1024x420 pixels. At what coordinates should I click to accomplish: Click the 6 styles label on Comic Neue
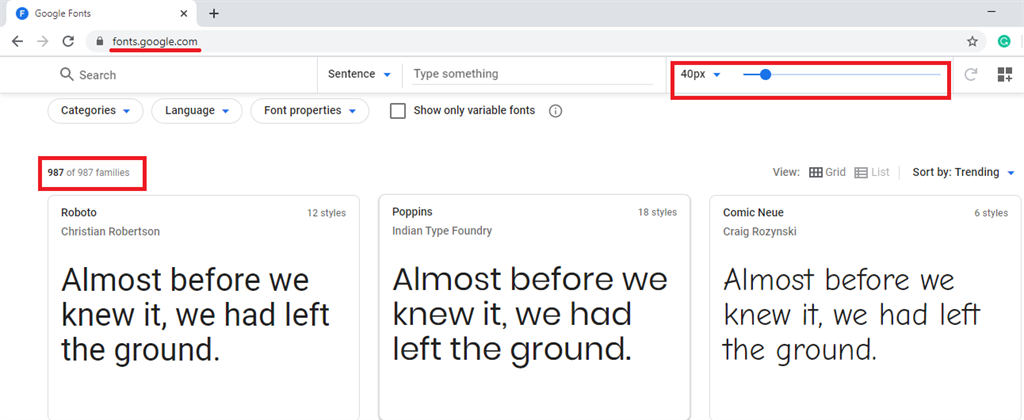click(x=991, y=213)
